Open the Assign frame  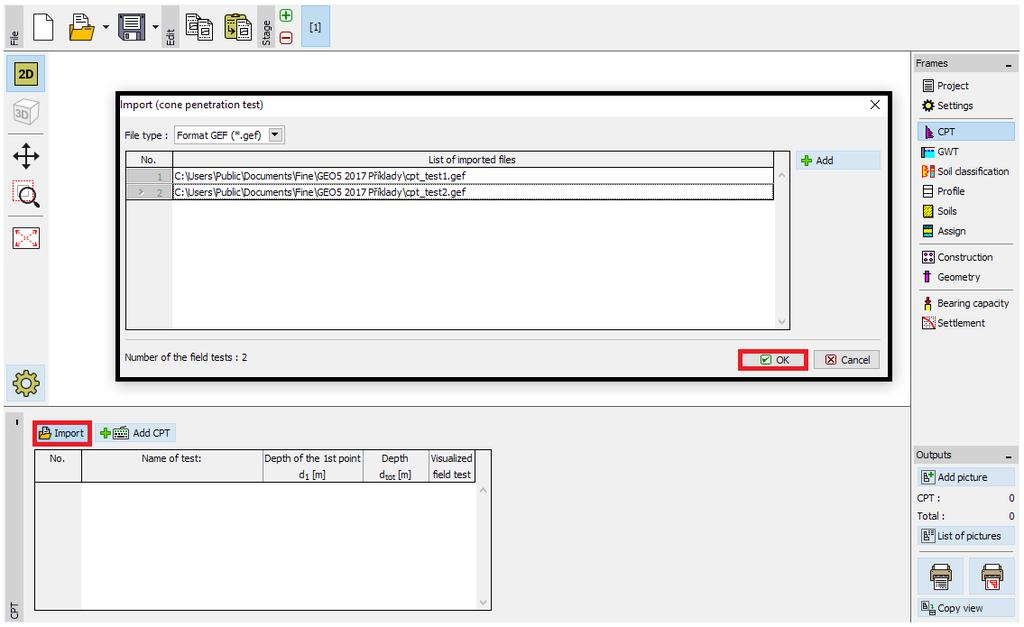967,231
